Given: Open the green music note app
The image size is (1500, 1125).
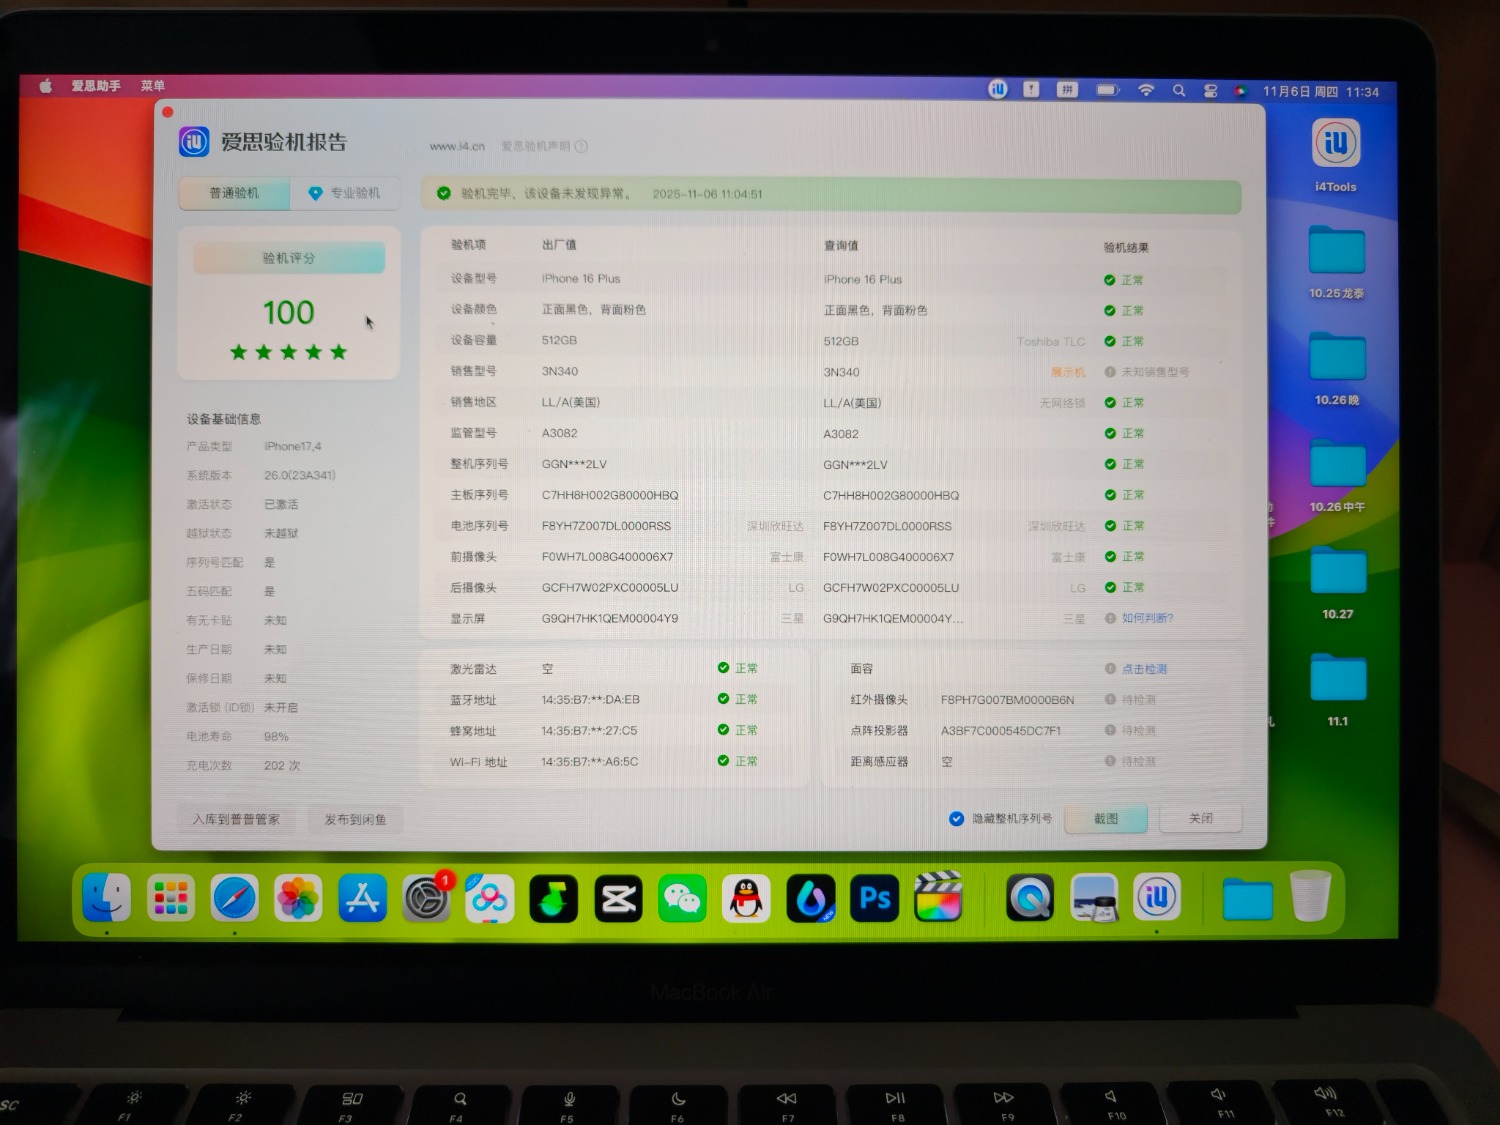Looking at the screenshot, I should (x=554, y=899).
